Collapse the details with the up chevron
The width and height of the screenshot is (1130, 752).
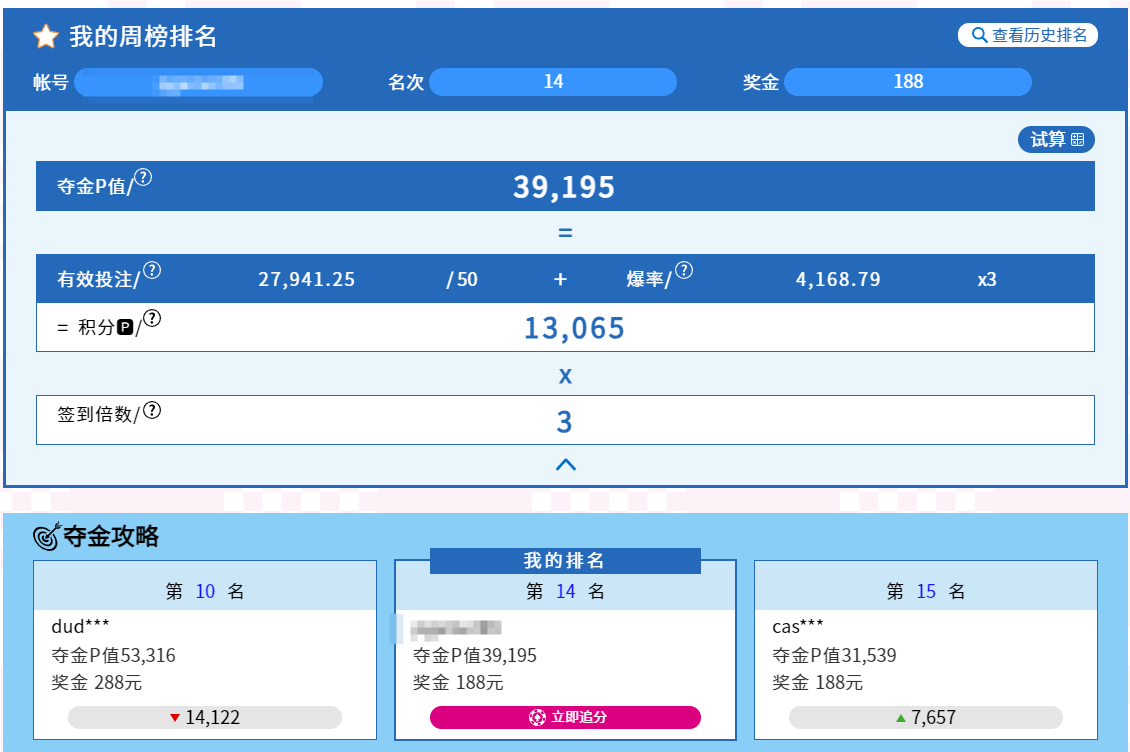pyautogui.click(x=565, y=464)
